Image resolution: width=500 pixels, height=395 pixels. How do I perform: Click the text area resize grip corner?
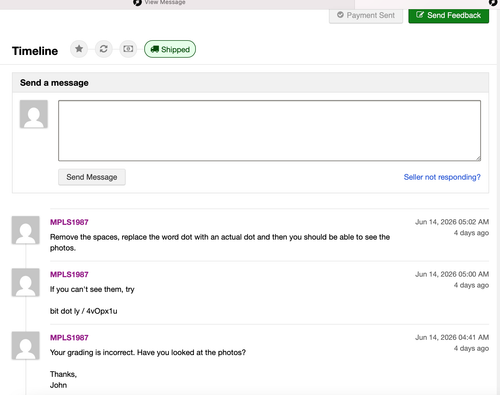(x=478, y=158)
